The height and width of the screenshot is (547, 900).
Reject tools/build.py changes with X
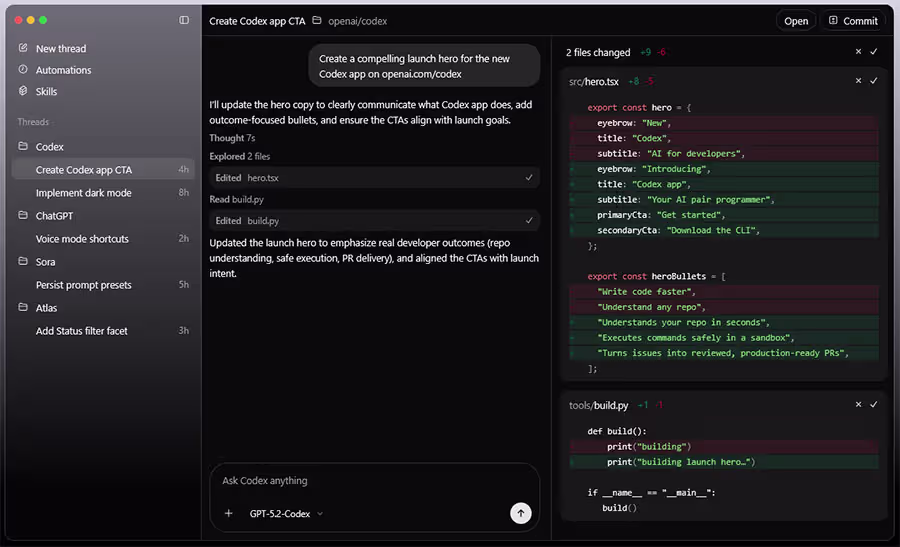[x=858, y=405]
